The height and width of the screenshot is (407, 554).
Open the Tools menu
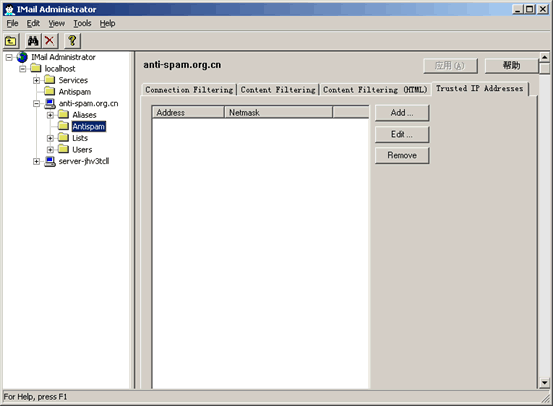click(82, 23)
